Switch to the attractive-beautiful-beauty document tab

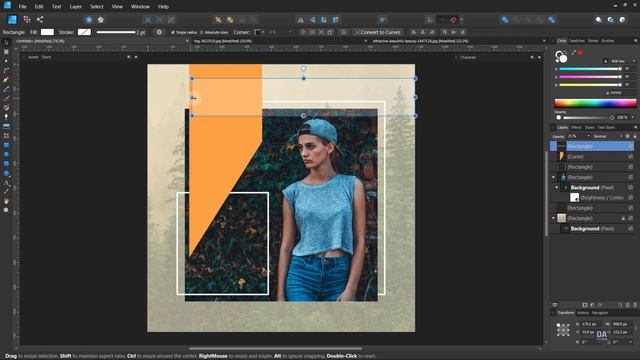coord(420,41)
